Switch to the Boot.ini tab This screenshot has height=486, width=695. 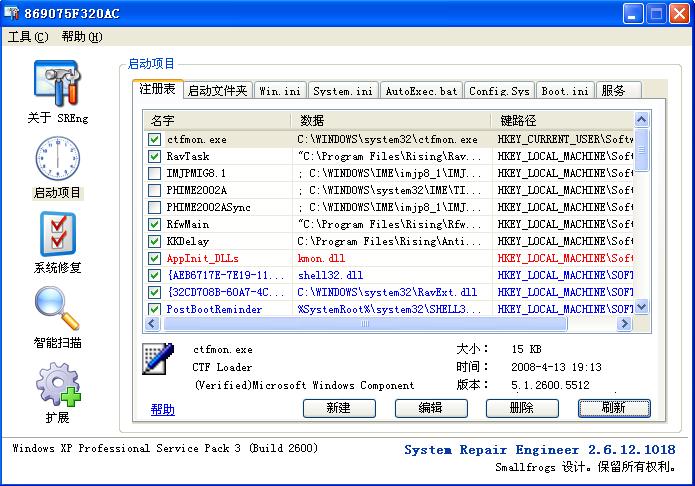(x=565, y=90)
